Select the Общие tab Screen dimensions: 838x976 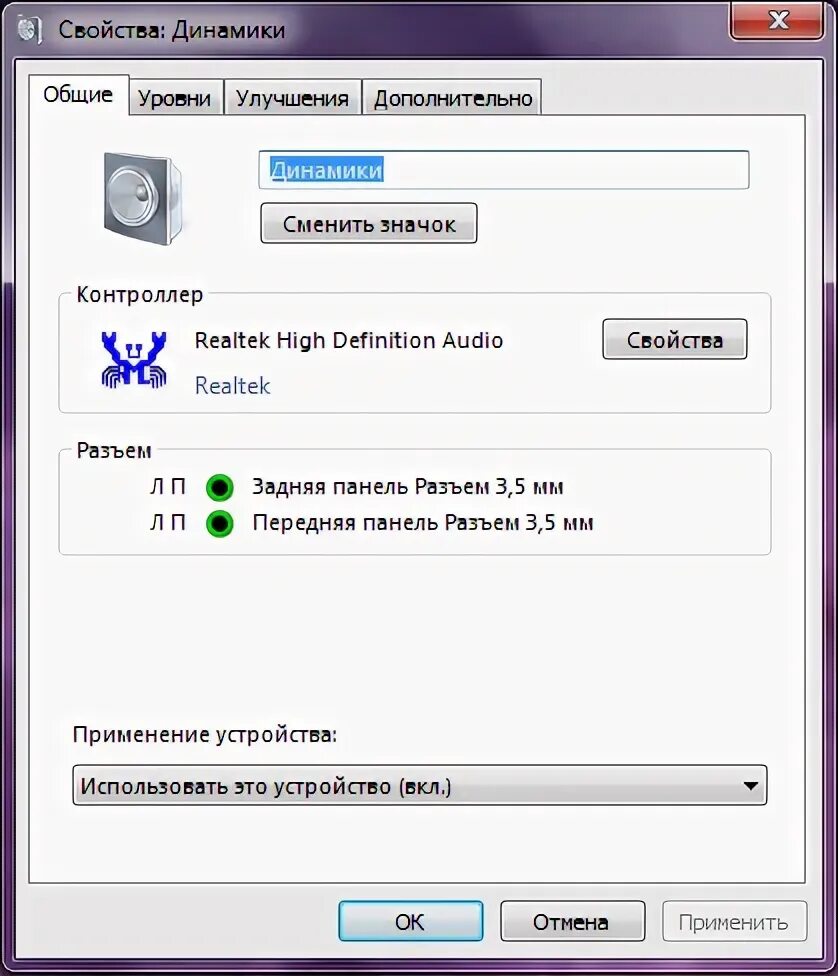tap(78, 95)
